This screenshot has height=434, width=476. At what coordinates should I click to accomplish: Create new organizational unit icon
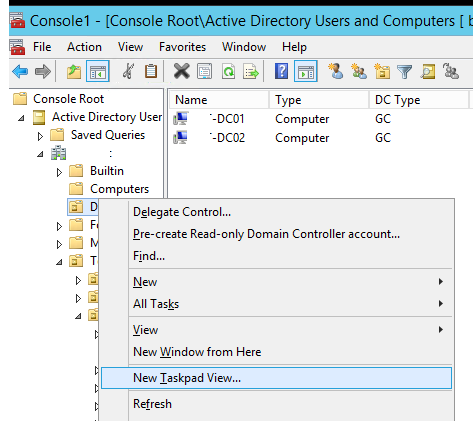tap(382, 71)
